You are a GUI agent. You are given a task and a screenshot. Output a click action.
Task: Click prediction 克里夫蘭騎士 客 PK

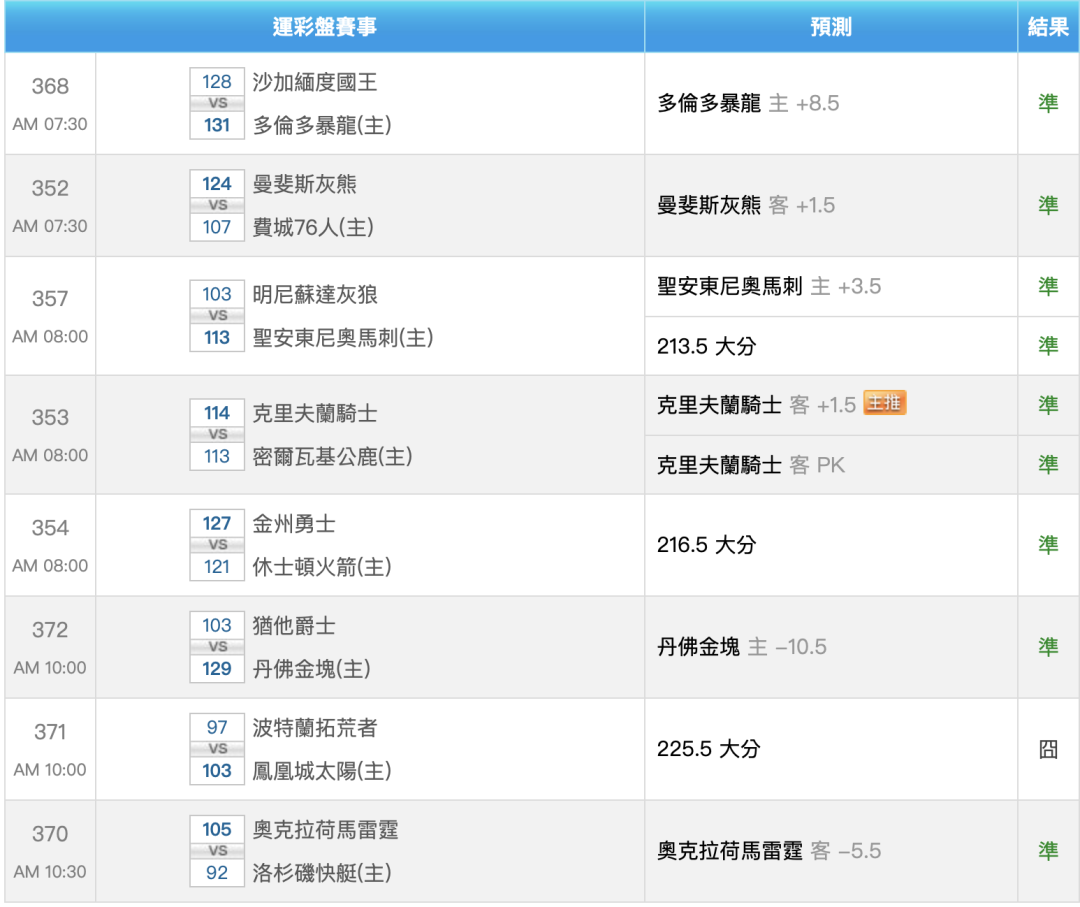tap(751, 465)
